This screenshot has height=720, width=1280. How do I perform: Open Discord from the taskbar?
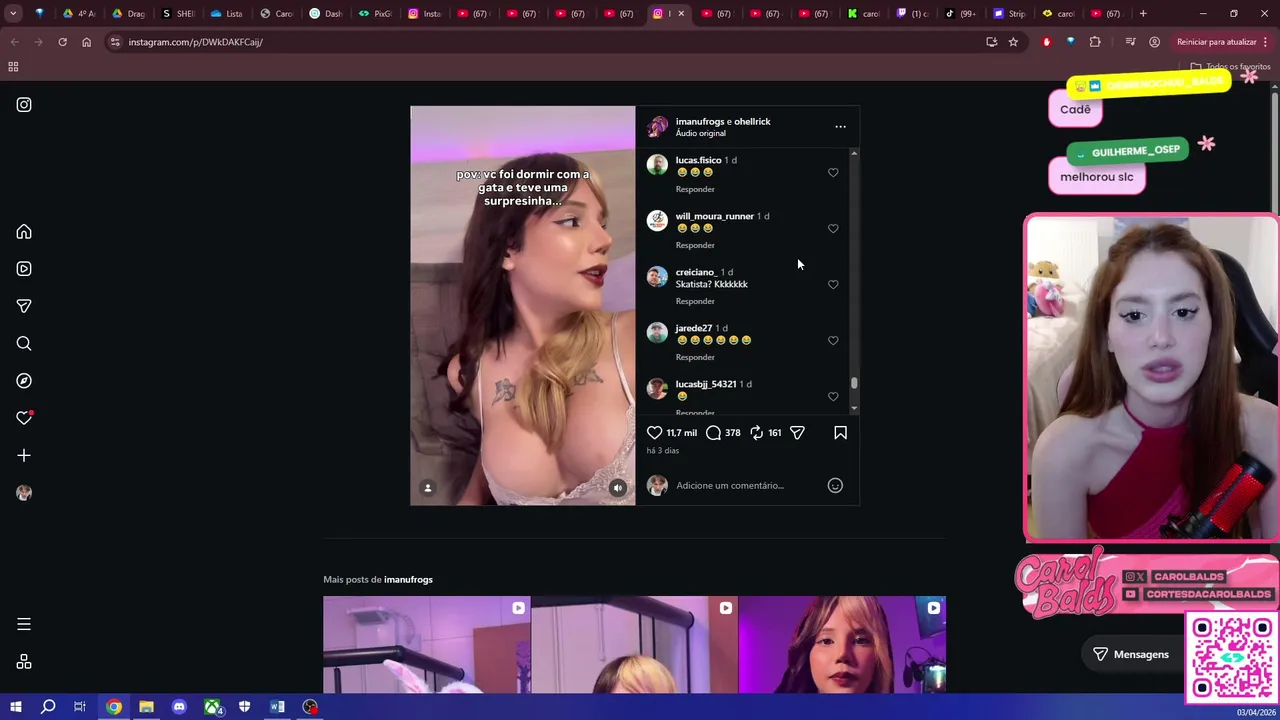[x=179, y=707]
